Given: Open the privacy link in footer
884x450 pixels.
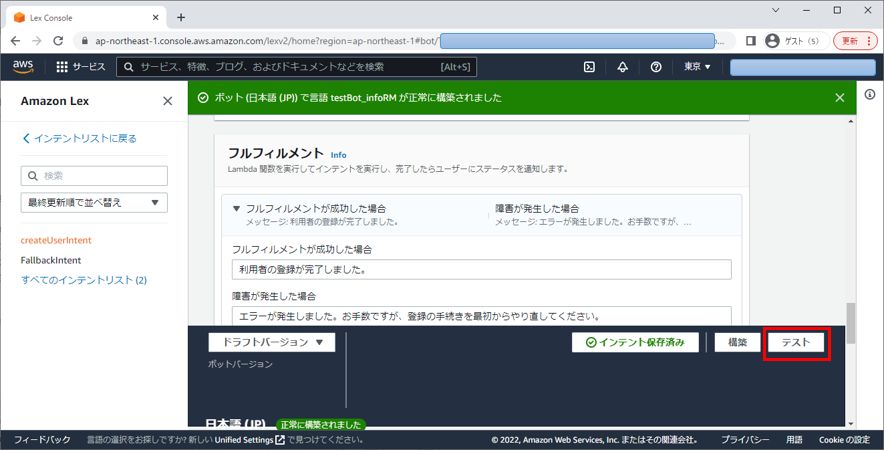Looking at the screenshot, I should 745,440.
